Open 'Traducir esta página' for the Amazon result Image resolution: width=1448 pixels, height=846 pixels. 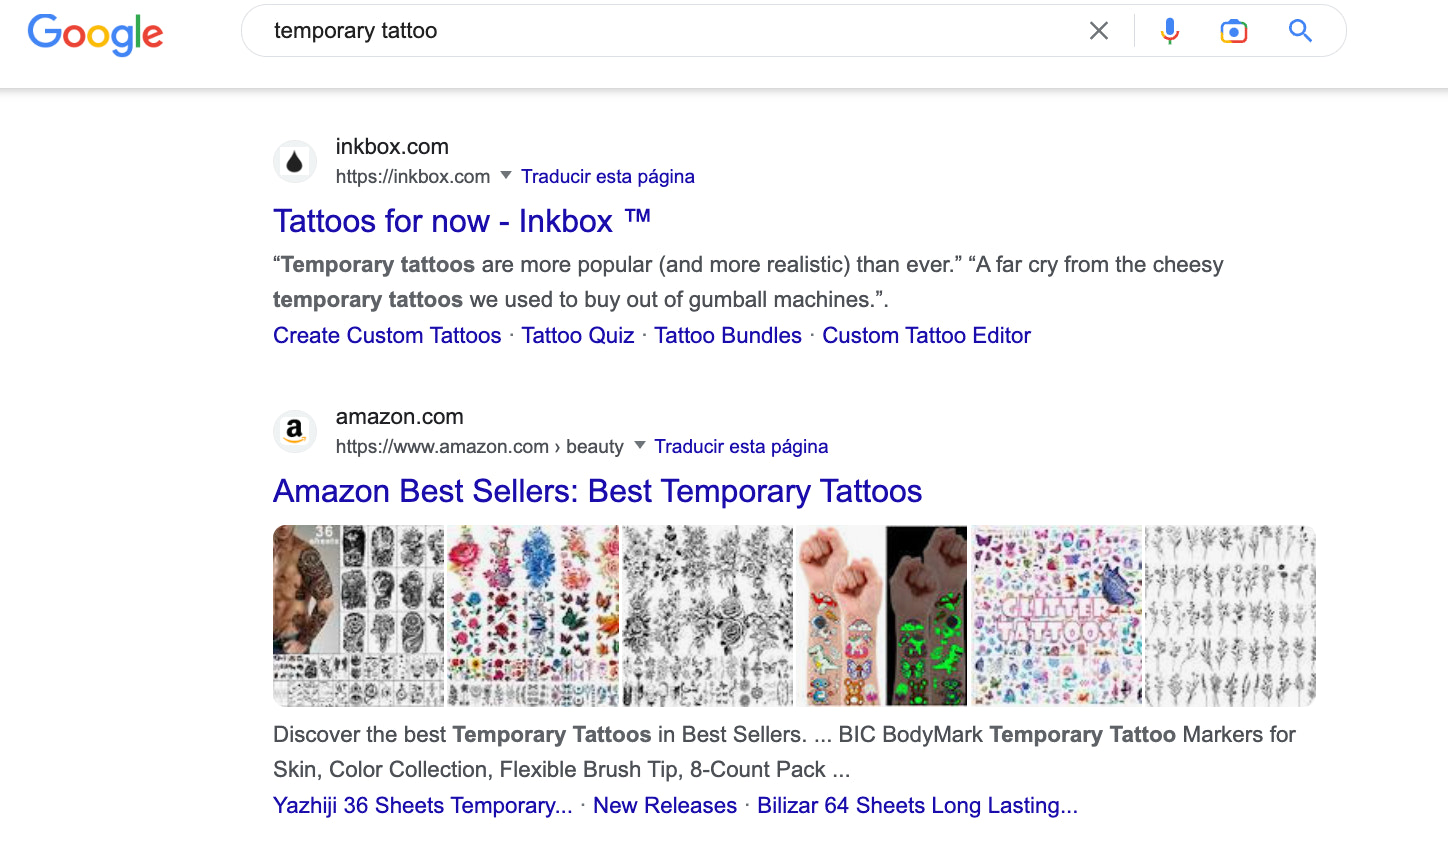pos(741,446)
